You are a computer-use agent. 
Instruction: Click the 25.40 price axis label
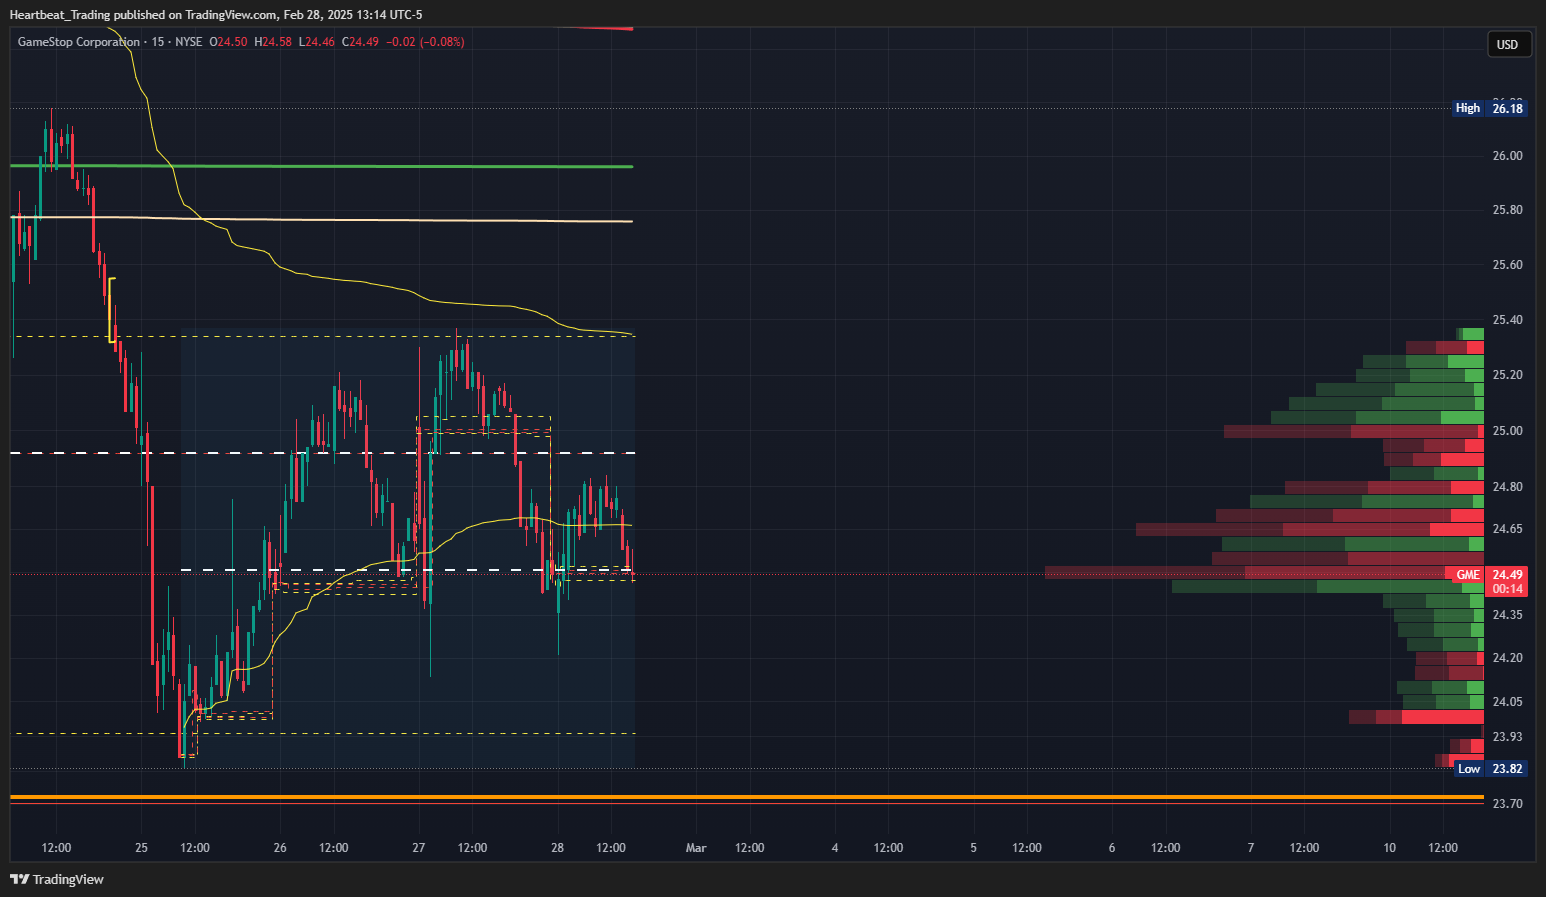click(1507, 320)
